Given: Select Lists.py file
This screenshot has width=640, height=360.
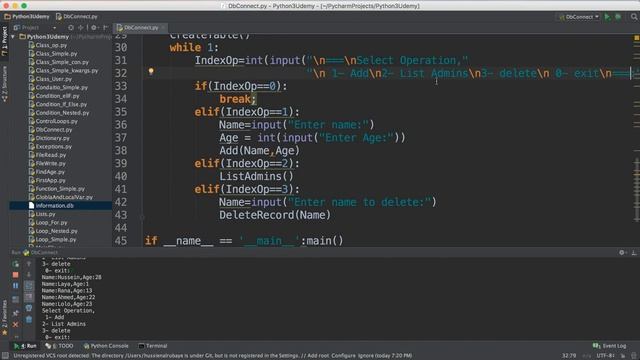Looking at the screenshot, I should pos(42,214).
